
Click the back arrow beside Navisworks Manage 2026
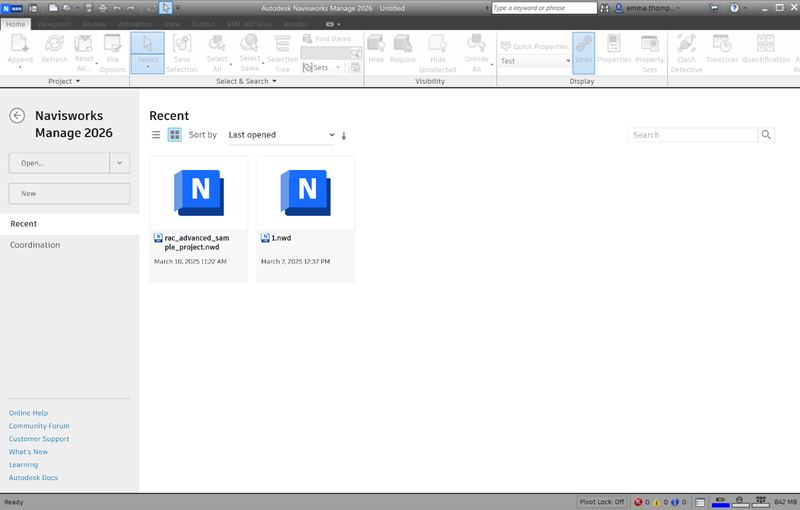tap(17, 116)
